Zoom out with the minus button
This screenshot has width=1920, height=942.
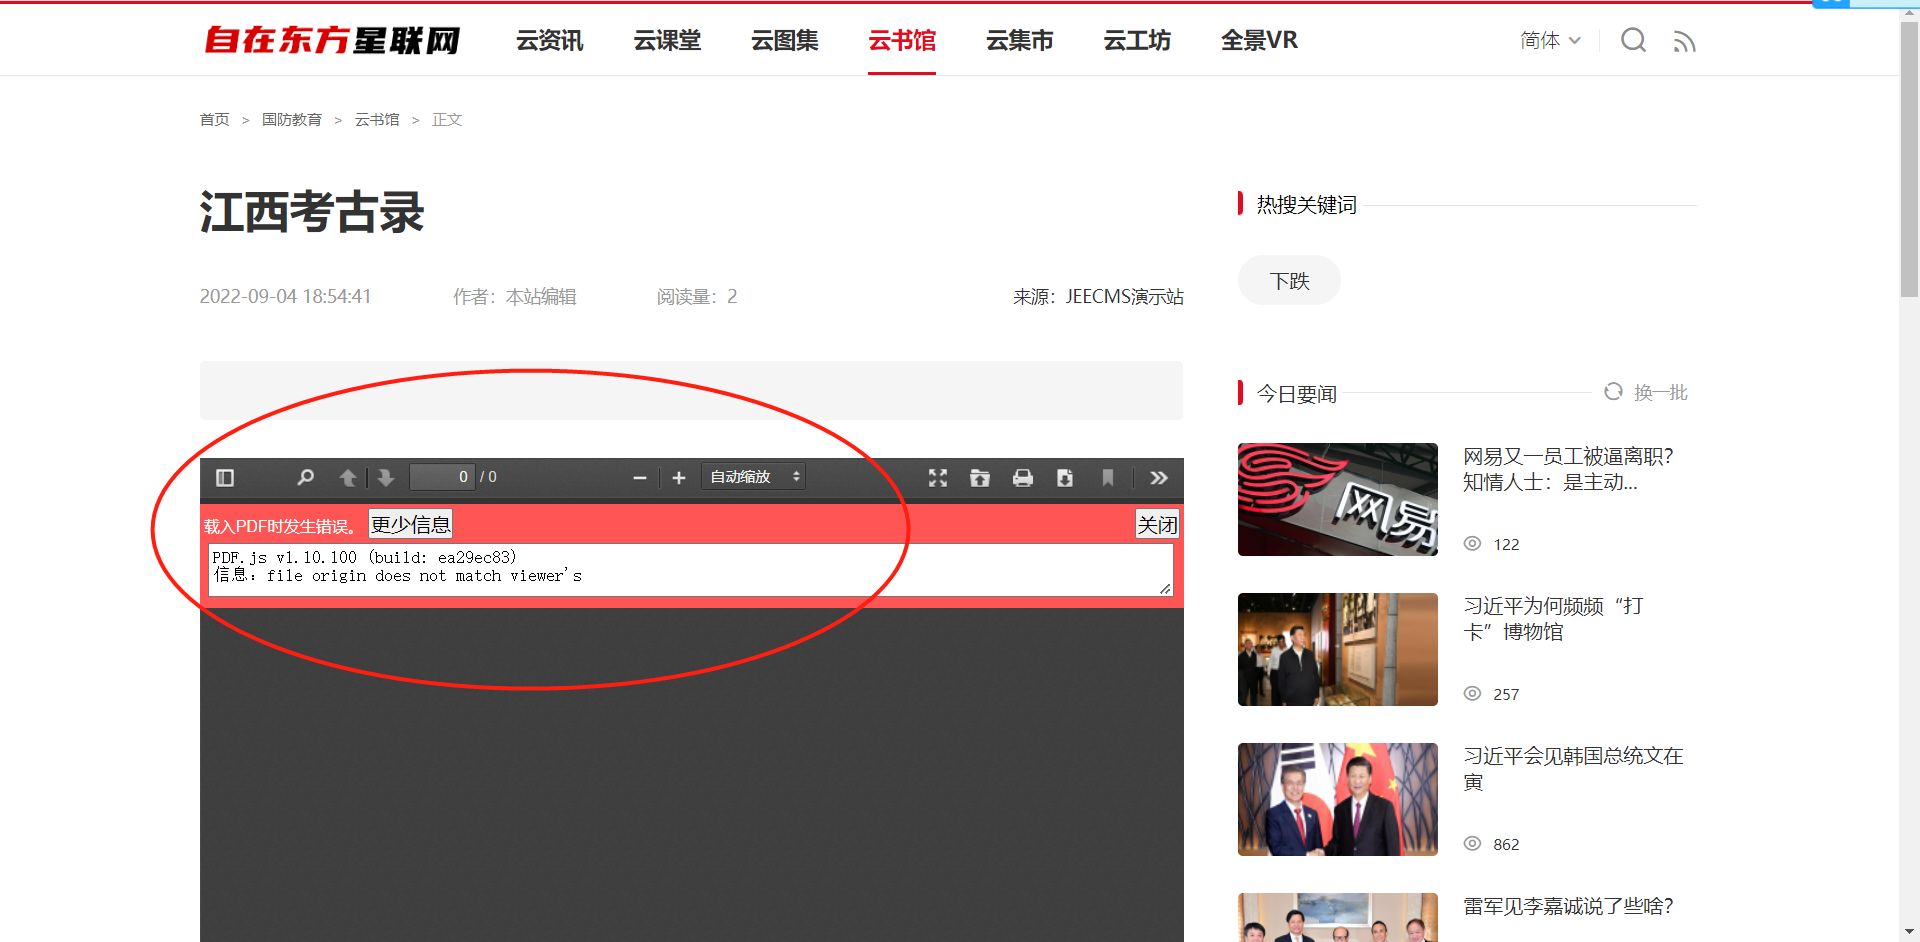pyautogui.click(x=640, y=478)
